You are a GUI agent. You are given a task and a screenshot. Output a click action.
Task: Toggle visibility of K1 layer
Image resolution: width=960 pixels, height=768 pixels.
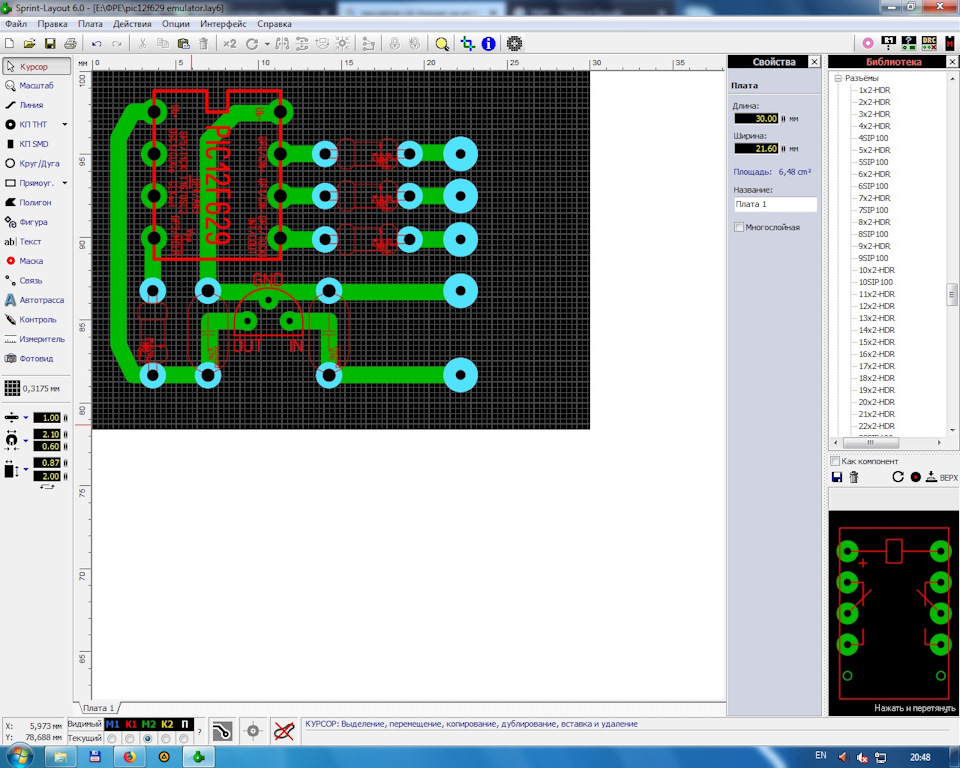click(130, 724)
